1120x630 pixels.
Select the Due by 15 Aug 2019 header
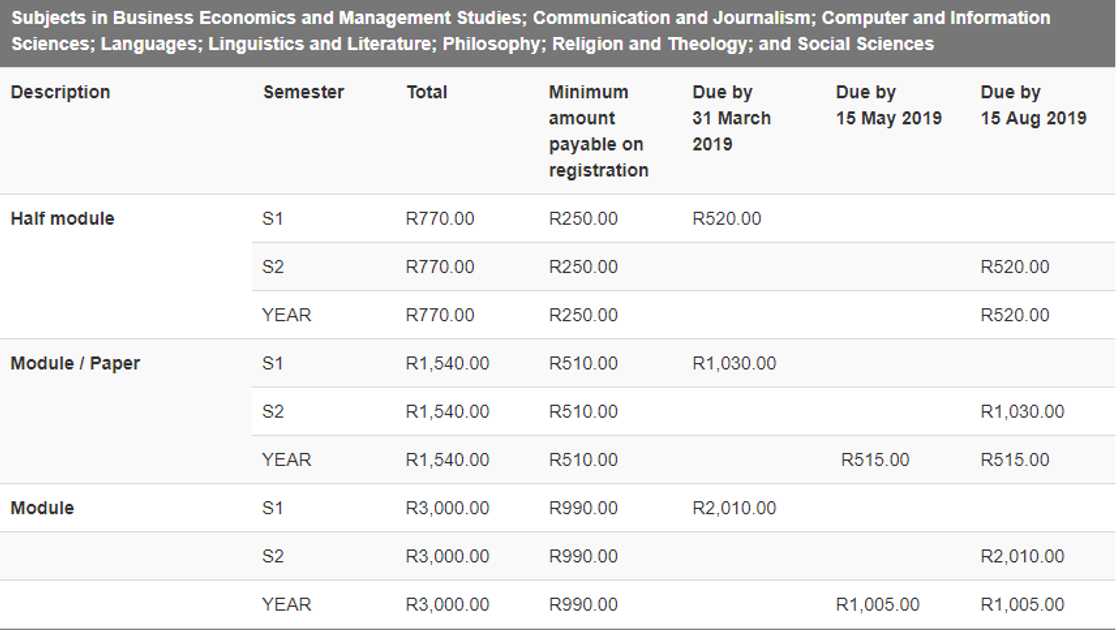click(1033, 105)
